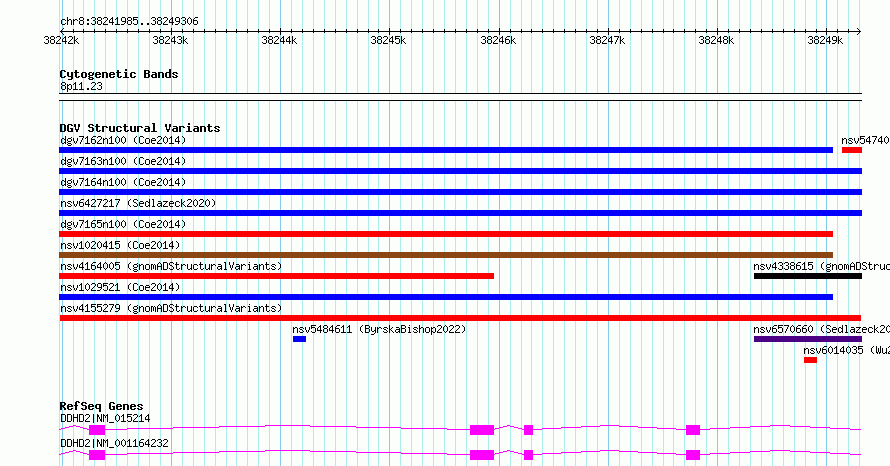Select the DGV Structural Variants track title

140,128
